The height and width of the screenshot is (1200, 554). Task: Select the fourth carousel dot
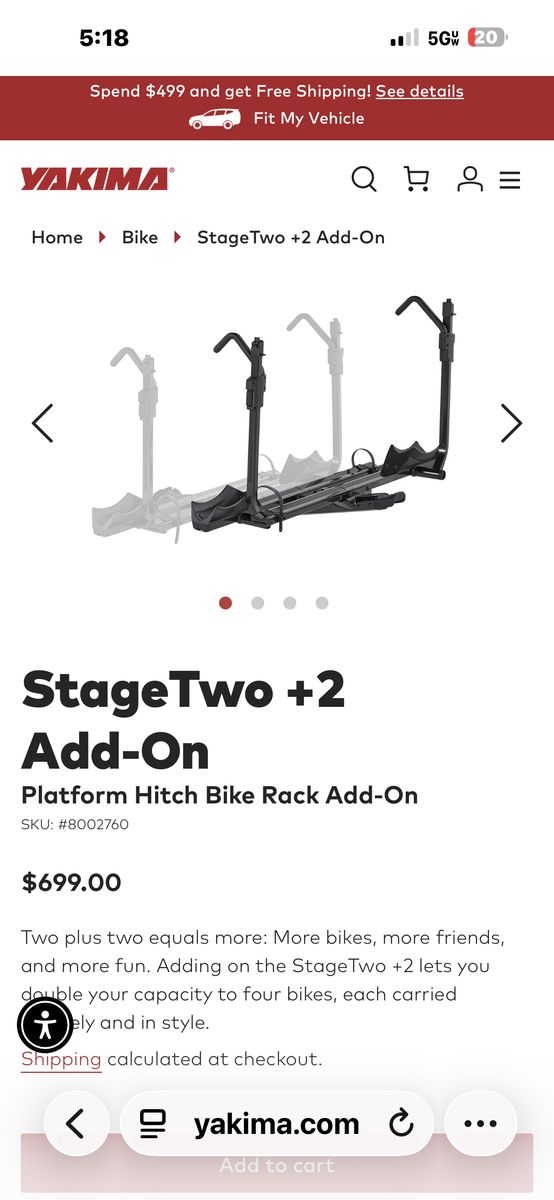click(x=321, y=603)
